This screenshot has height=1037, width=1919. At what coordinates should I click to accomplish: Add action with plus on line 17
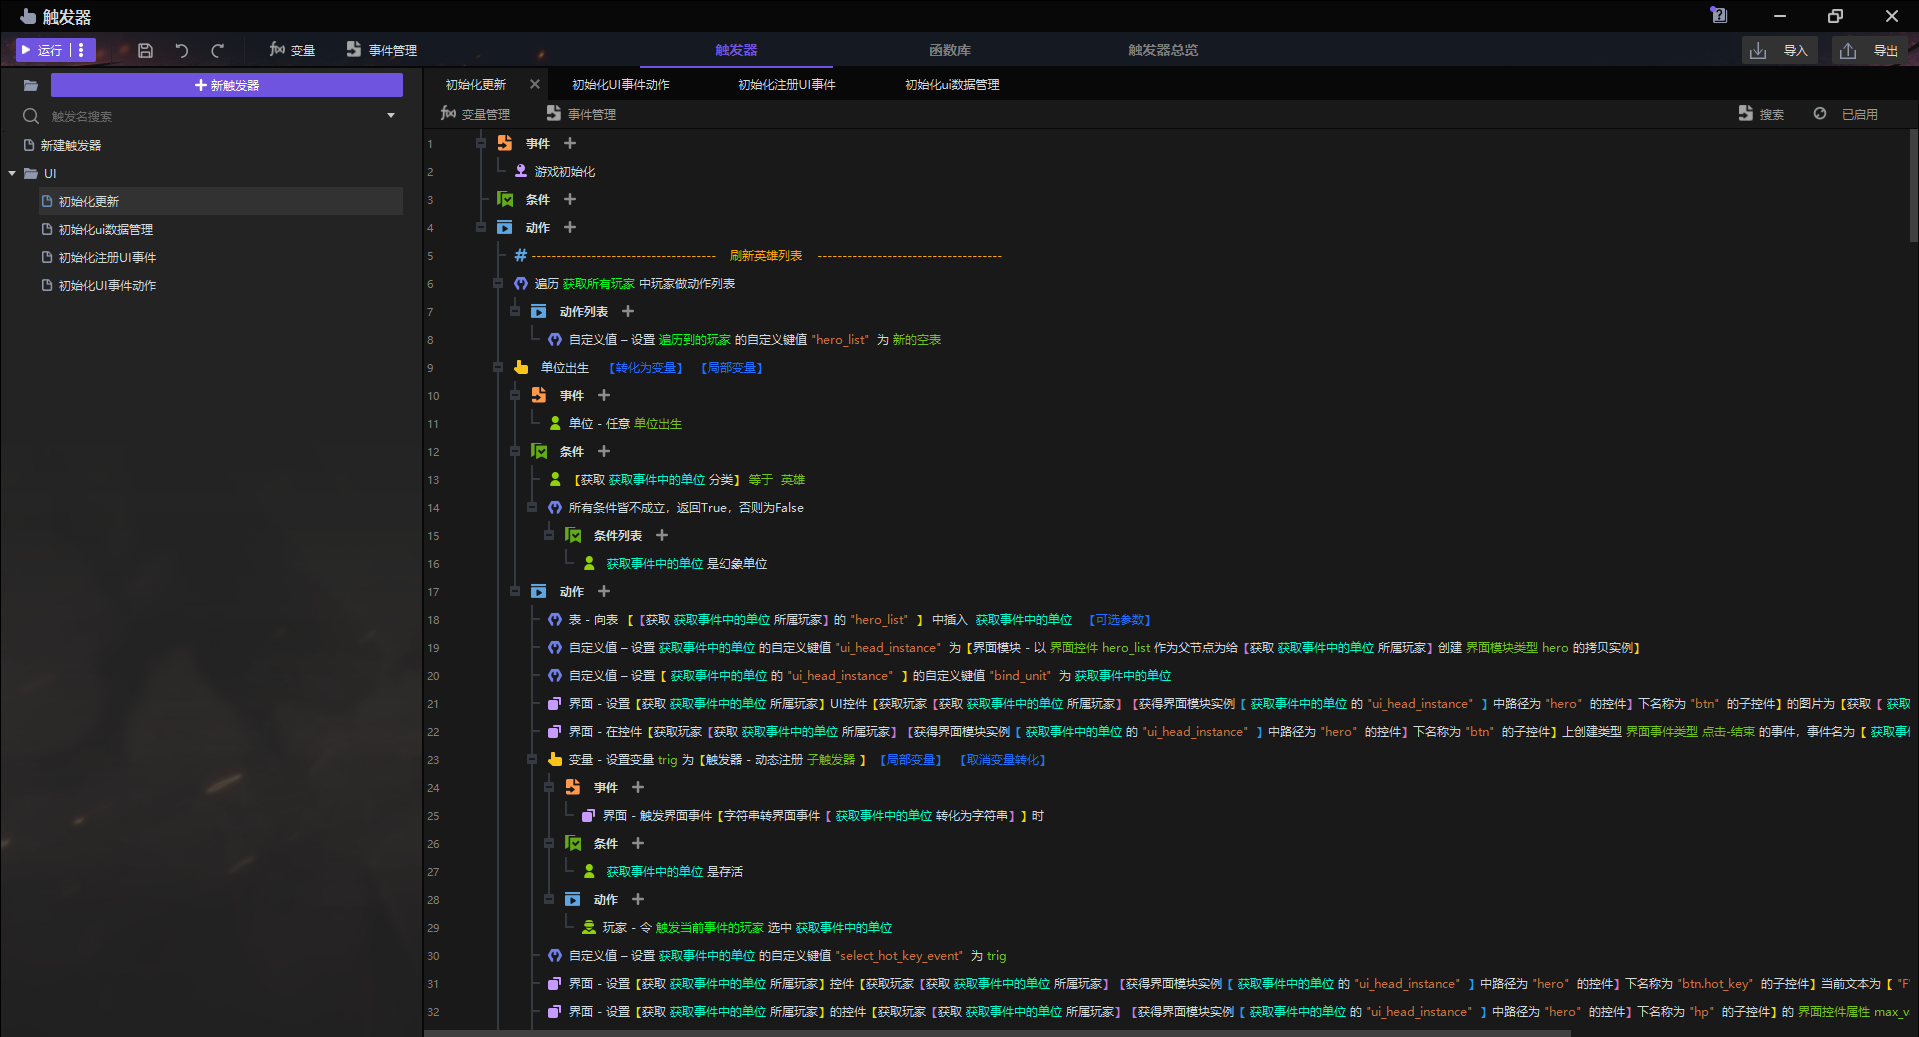point(604,591)
